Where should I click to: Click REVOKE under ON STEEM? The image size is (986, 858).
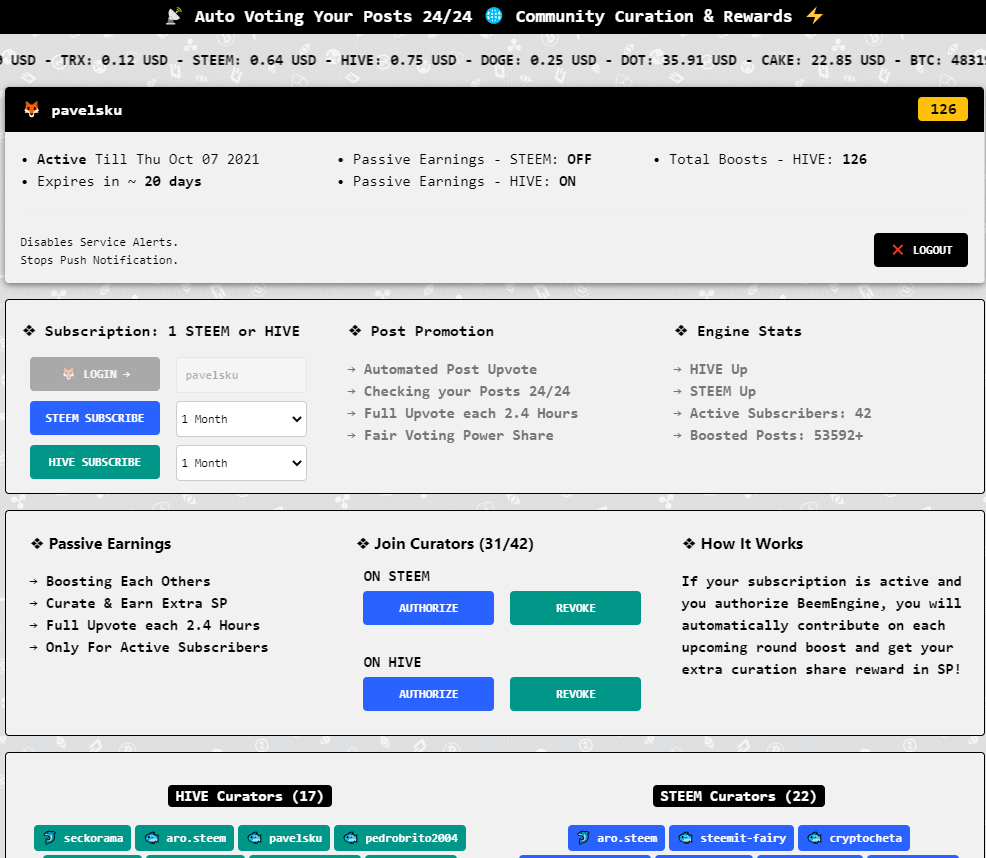coord(575,608)
